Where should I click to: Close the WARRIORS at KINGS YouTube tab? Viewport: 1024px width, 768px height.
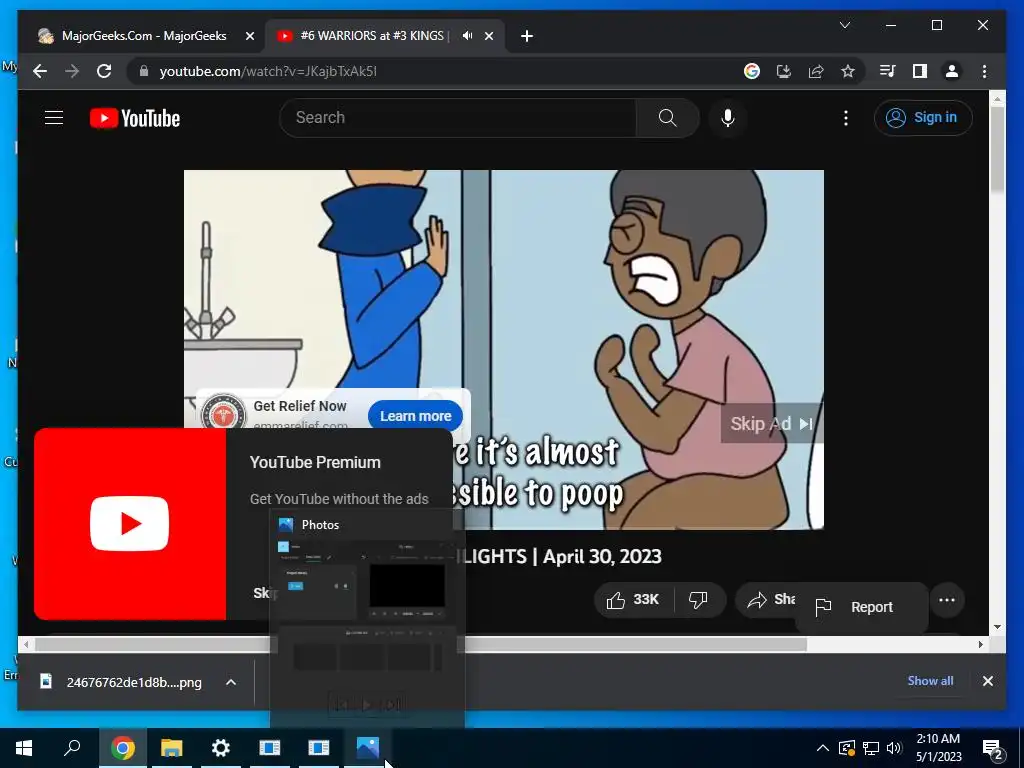pyautogui.click(x=489, y=36)
